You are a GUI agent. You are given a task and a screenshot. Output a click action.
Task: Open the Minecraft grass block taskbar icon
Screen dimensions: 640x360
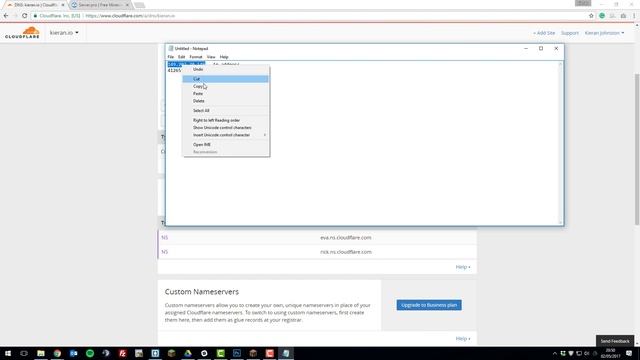171,353
